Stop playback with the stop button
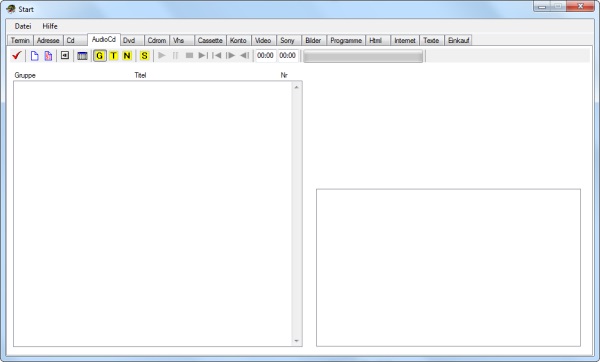Screen dimensions: 600x362 [x=189, y=55]
